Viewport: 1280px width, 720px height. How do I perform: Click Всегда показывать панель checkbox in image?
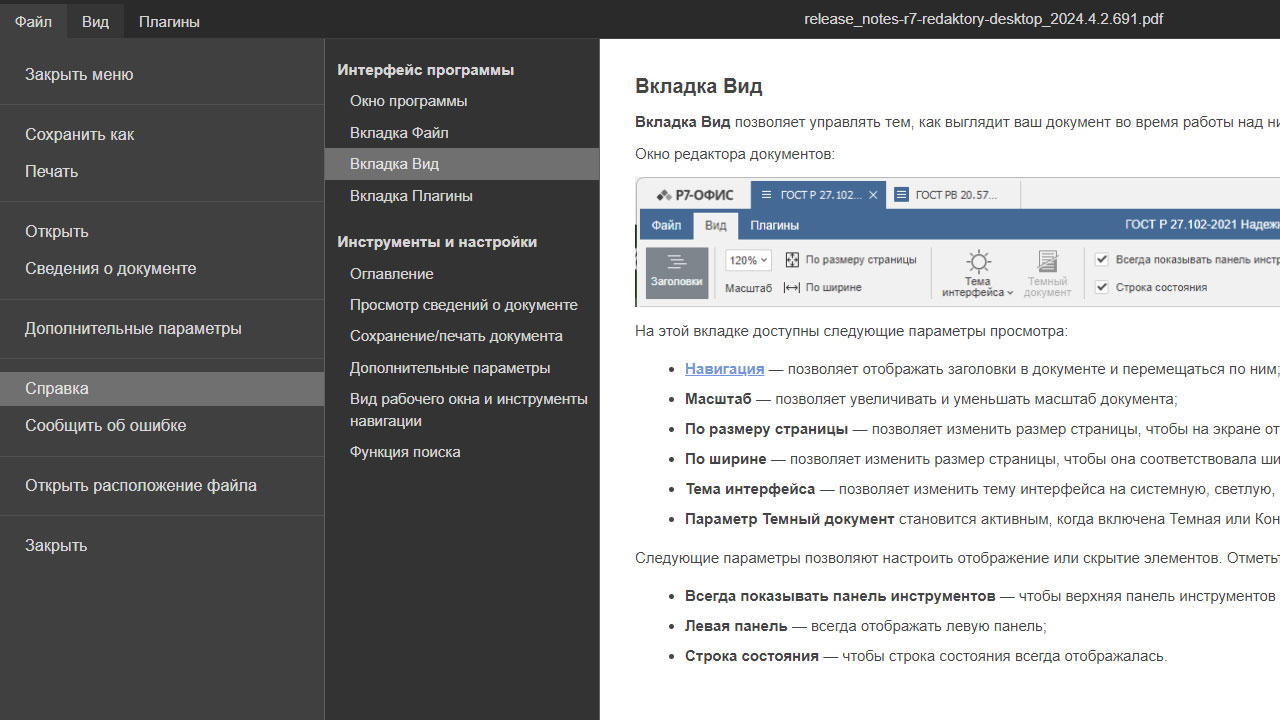tap(1102, 259)
